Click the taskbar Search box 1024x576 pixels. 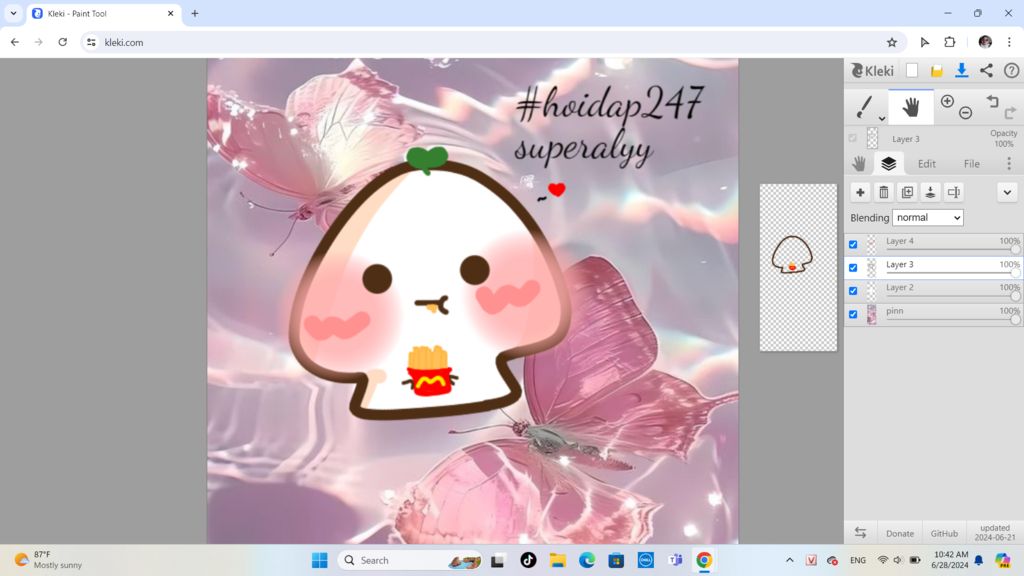(410, 560)
